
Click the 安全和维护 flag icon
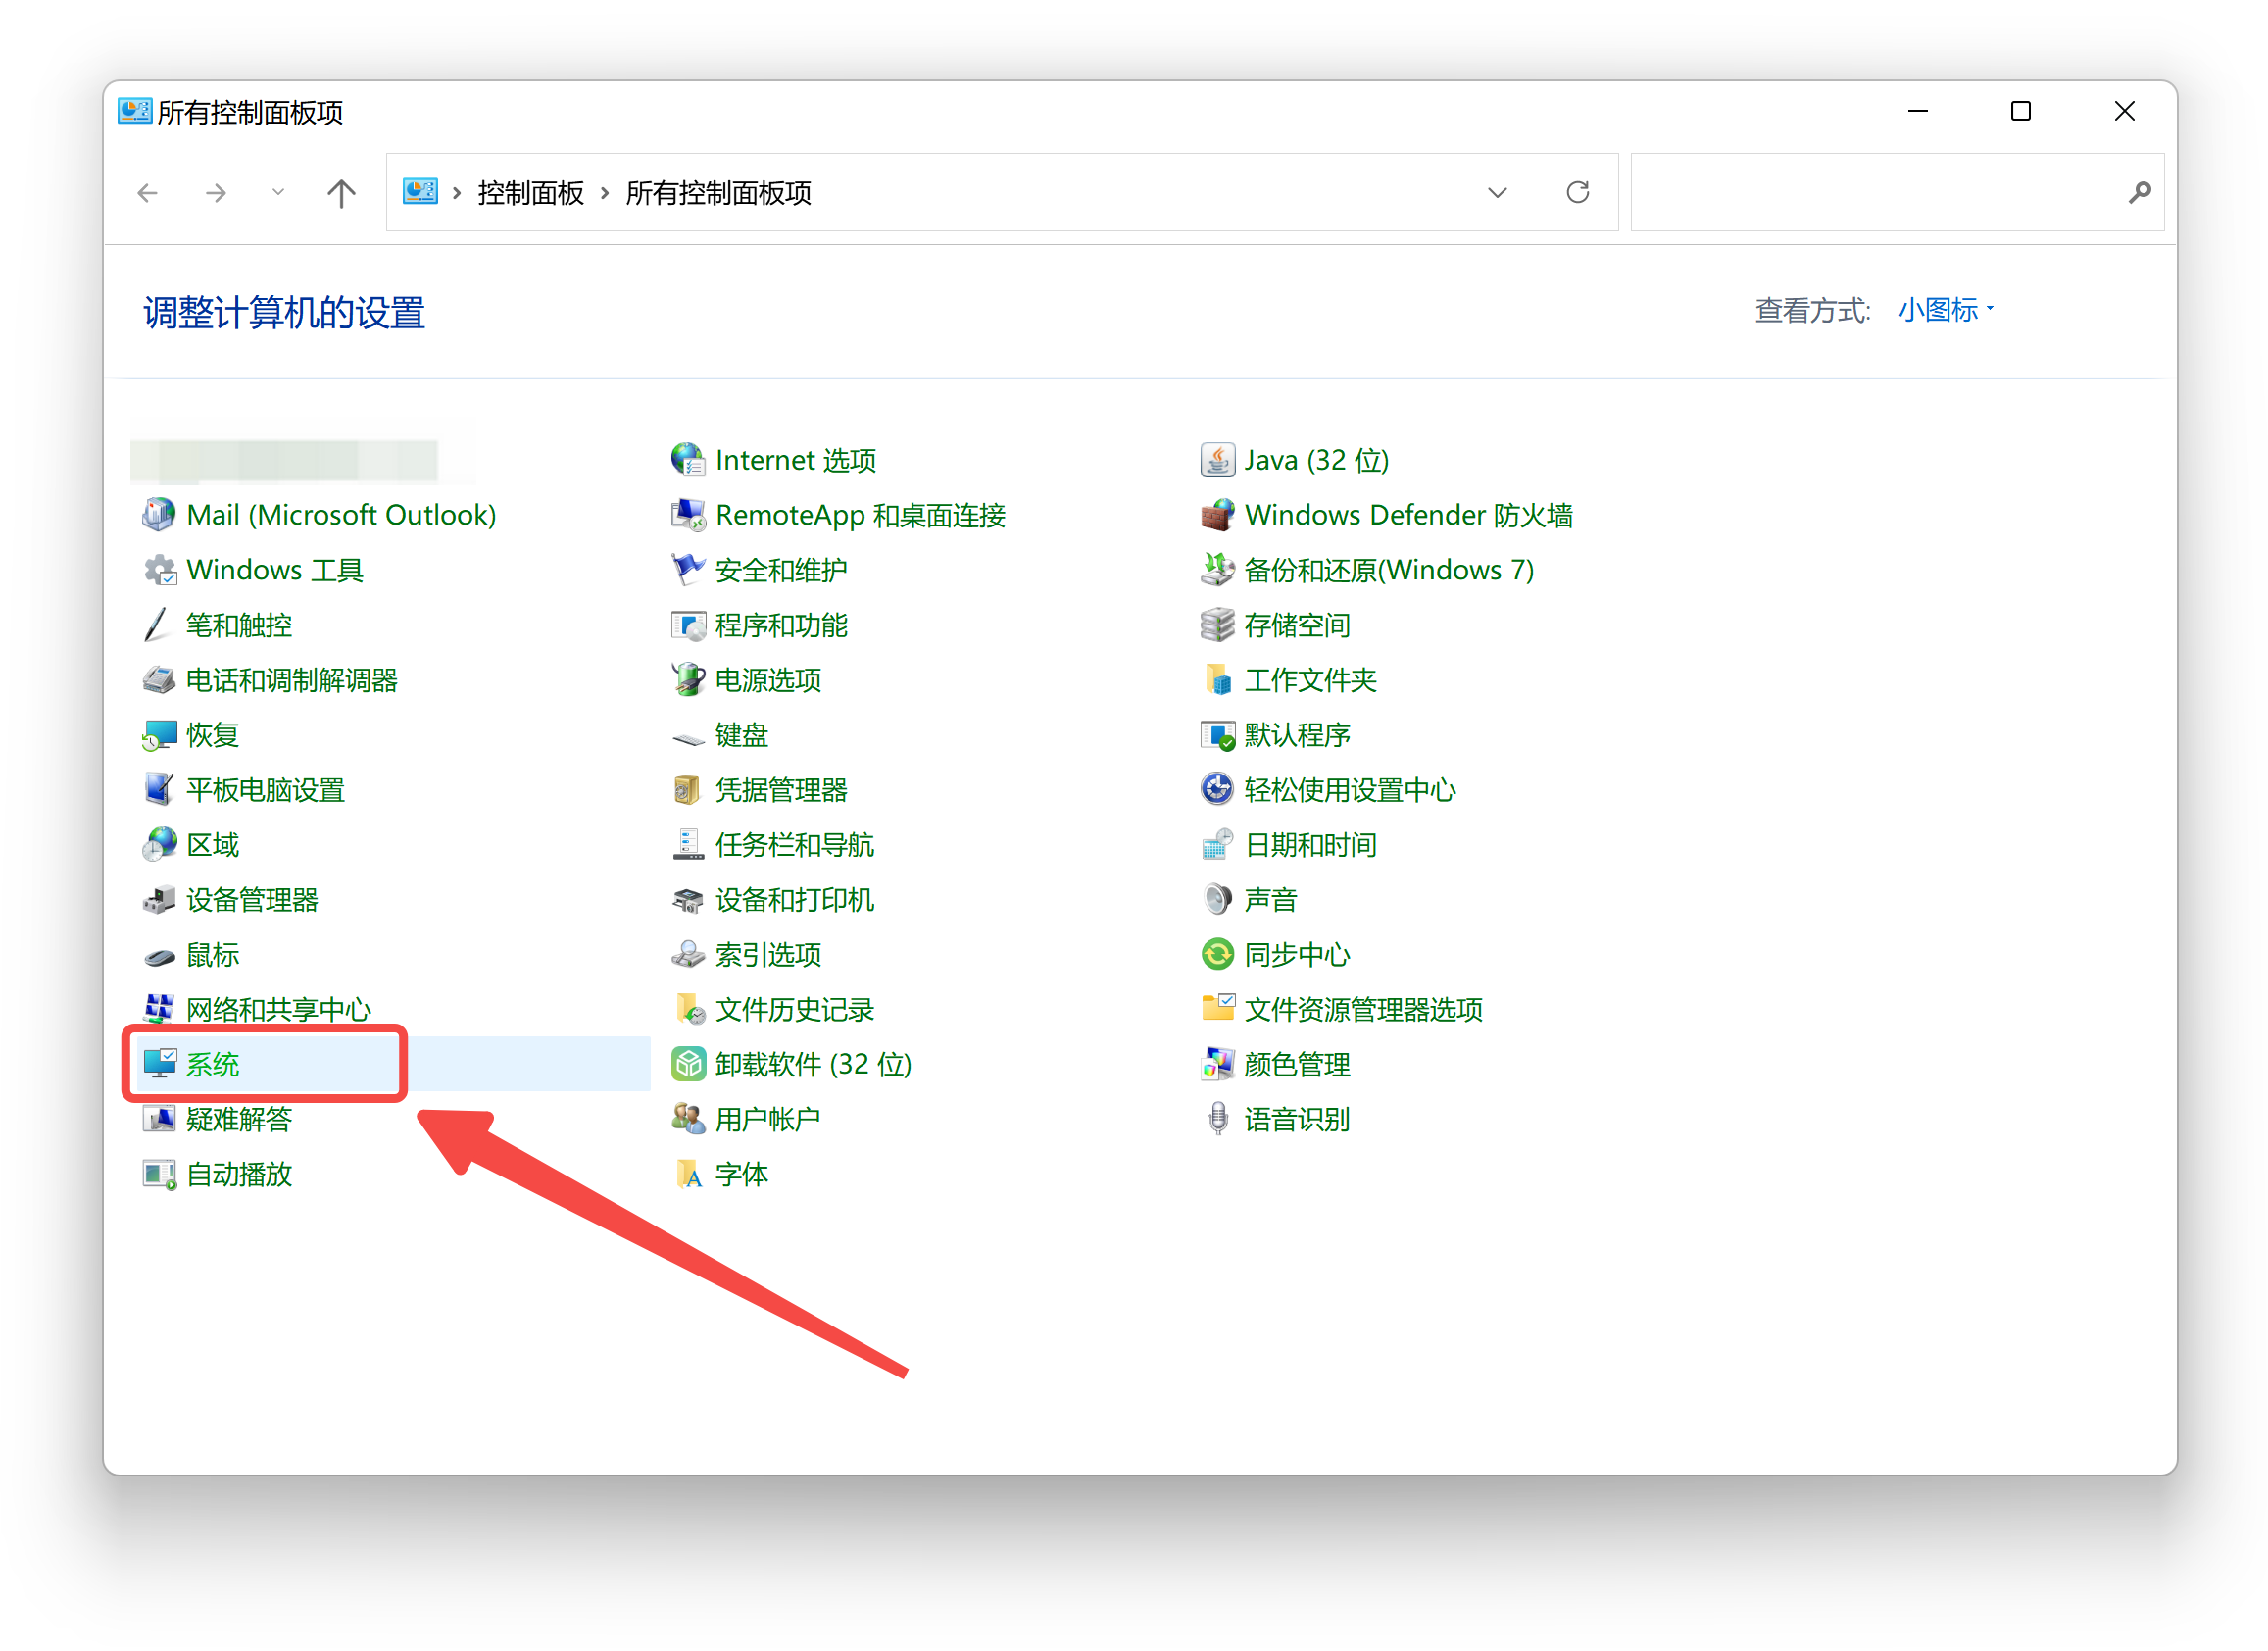(688, 570)
